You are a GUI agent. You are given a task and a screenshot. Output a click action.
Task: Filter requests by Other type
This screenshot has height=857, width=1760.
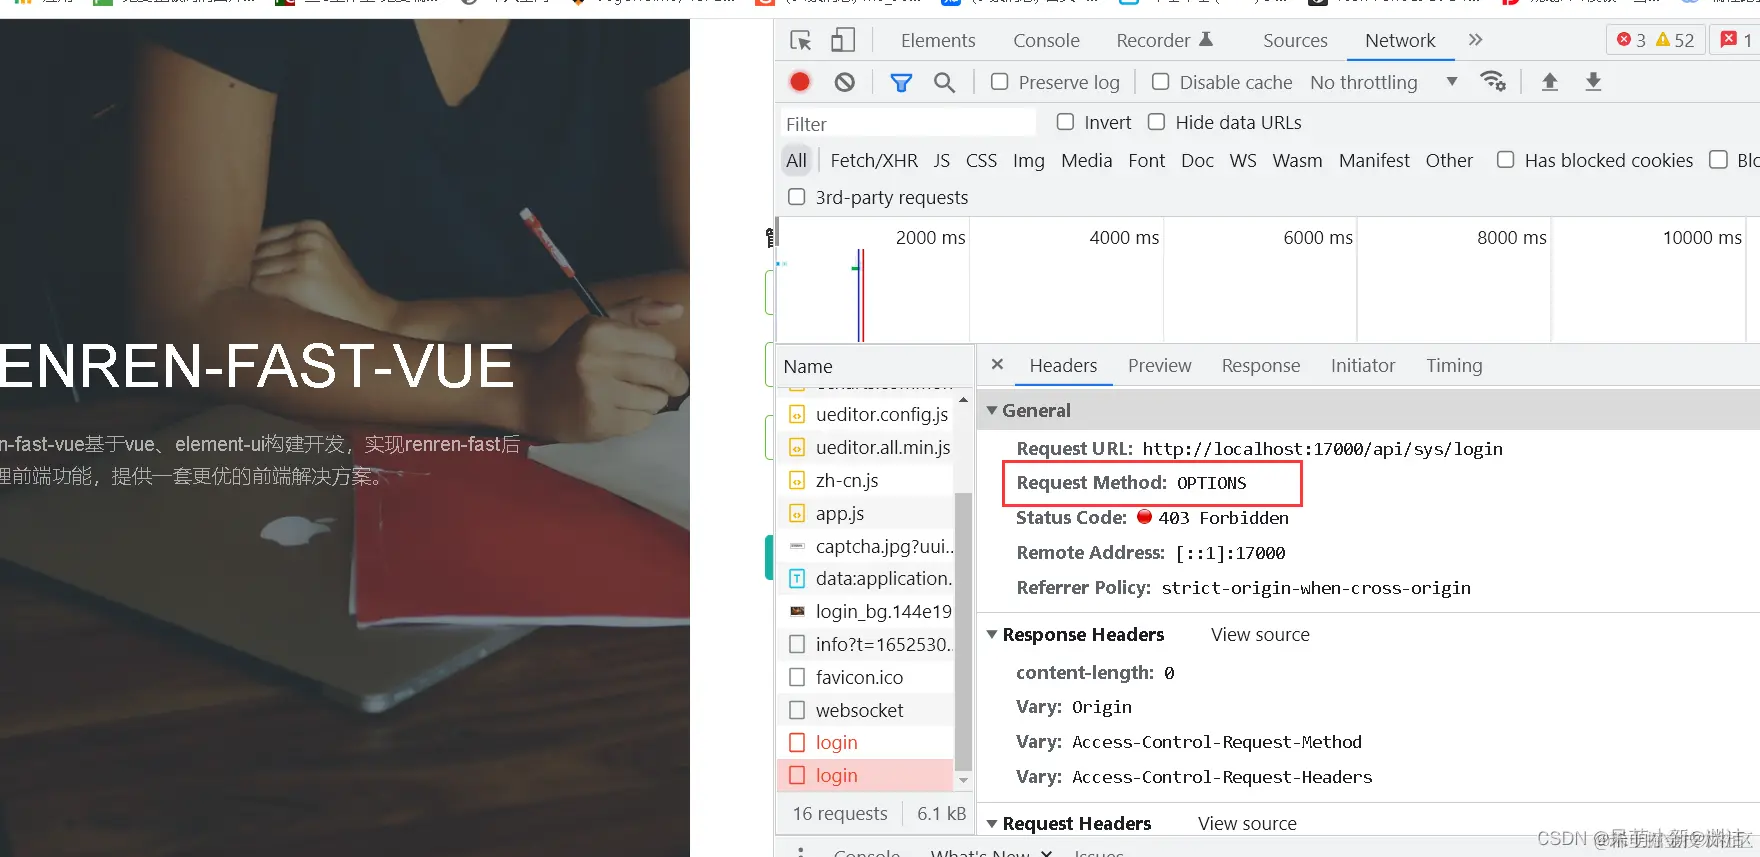(1449, 160)
